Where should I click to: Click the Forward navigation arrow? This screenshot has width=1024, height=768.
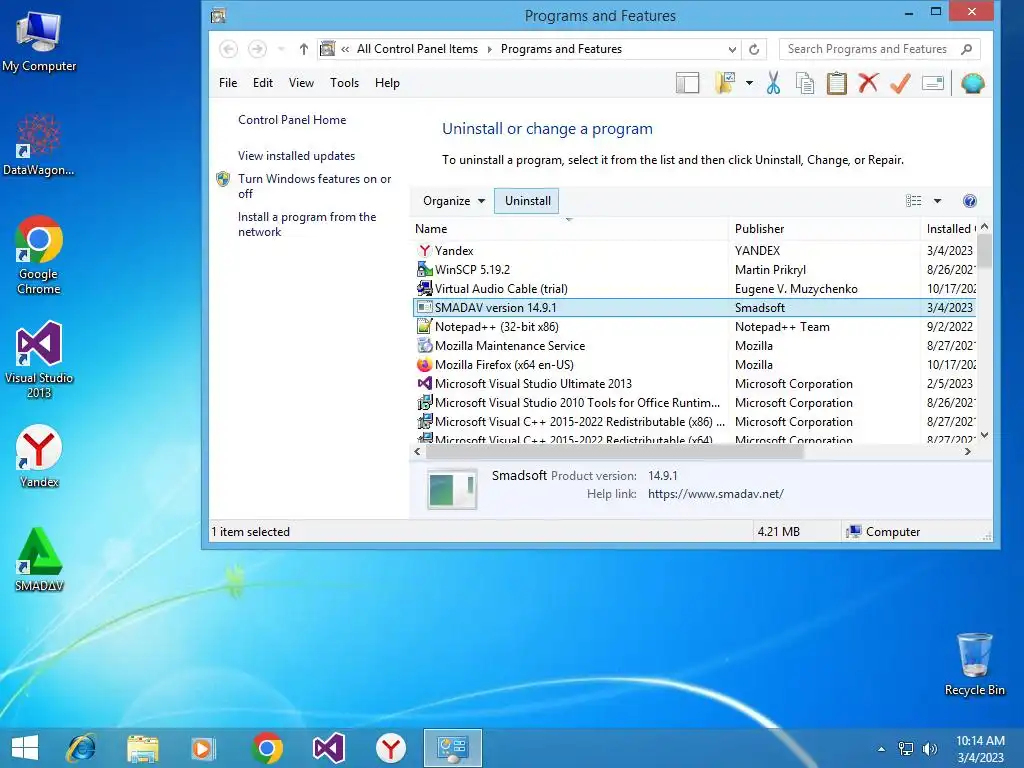pyautogui.click(x=257, y=49)
